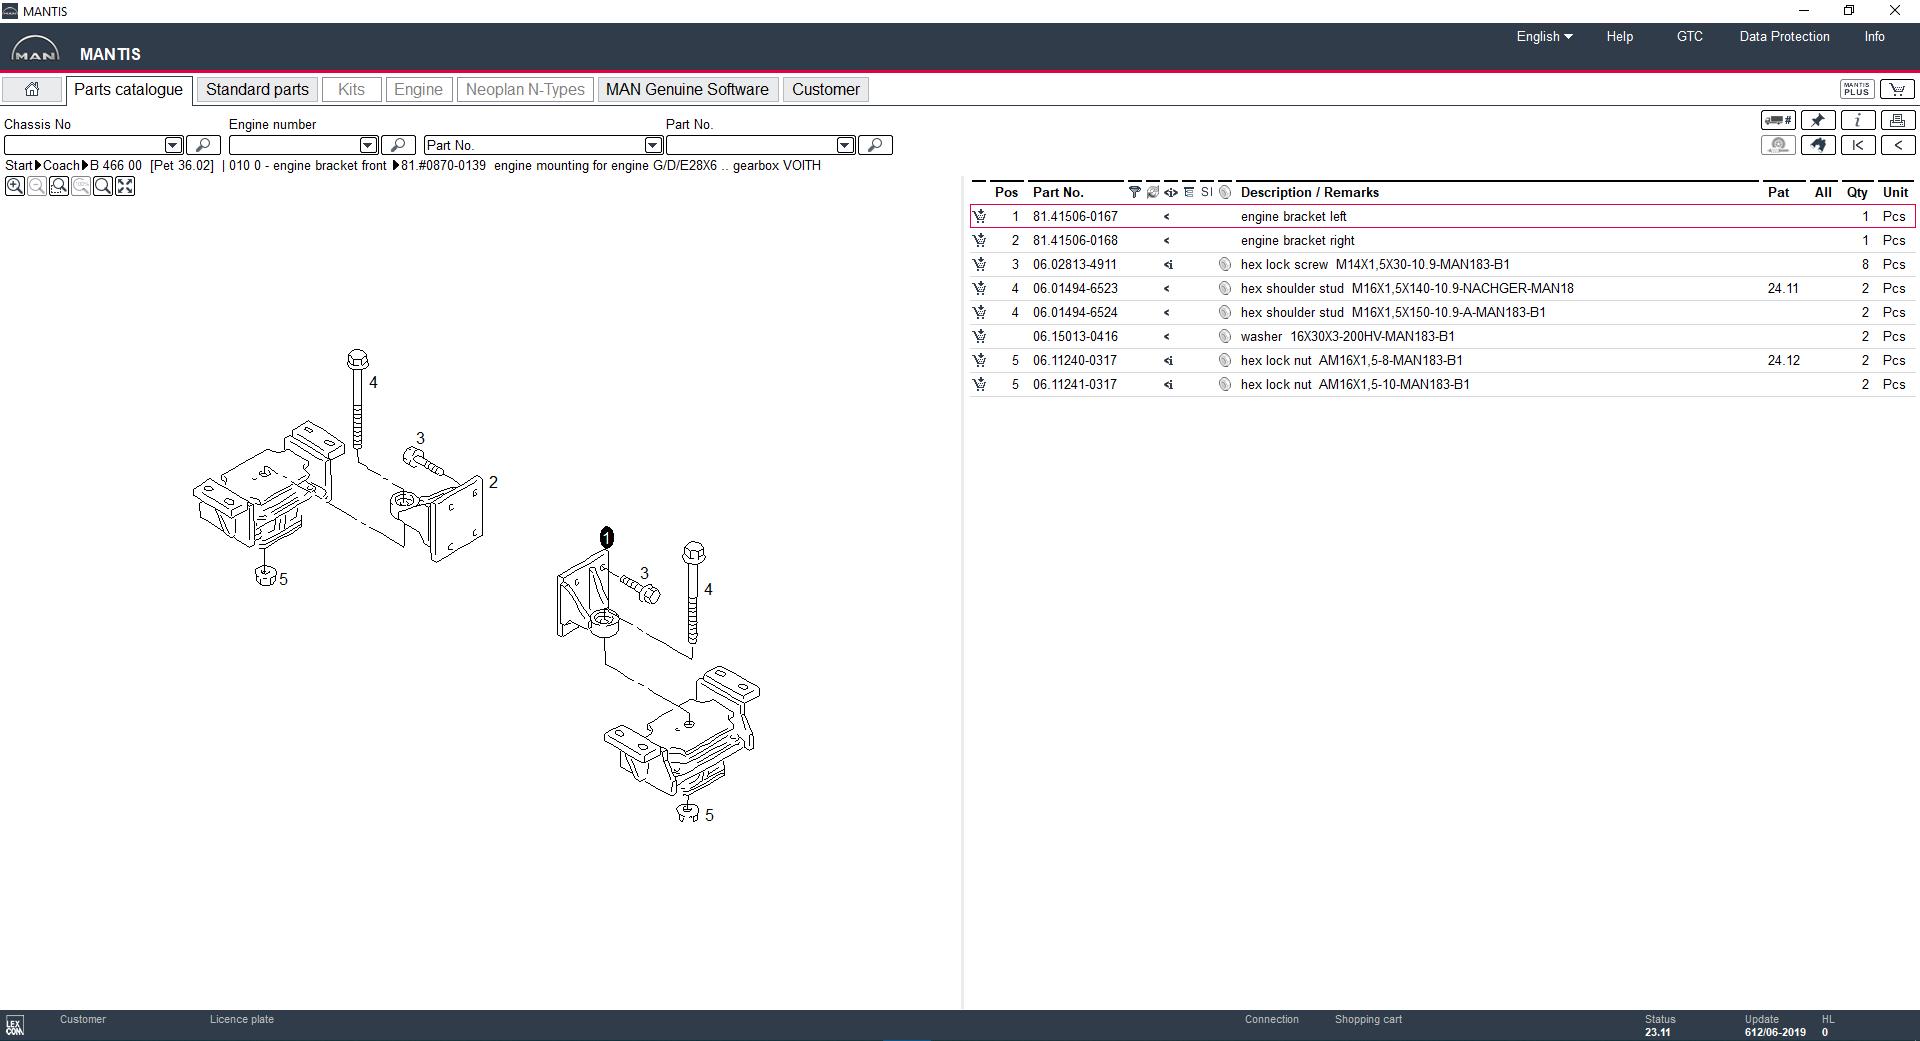
Task: Select the washer 16X30X3-200HV description
Action: pos(1347,336)
